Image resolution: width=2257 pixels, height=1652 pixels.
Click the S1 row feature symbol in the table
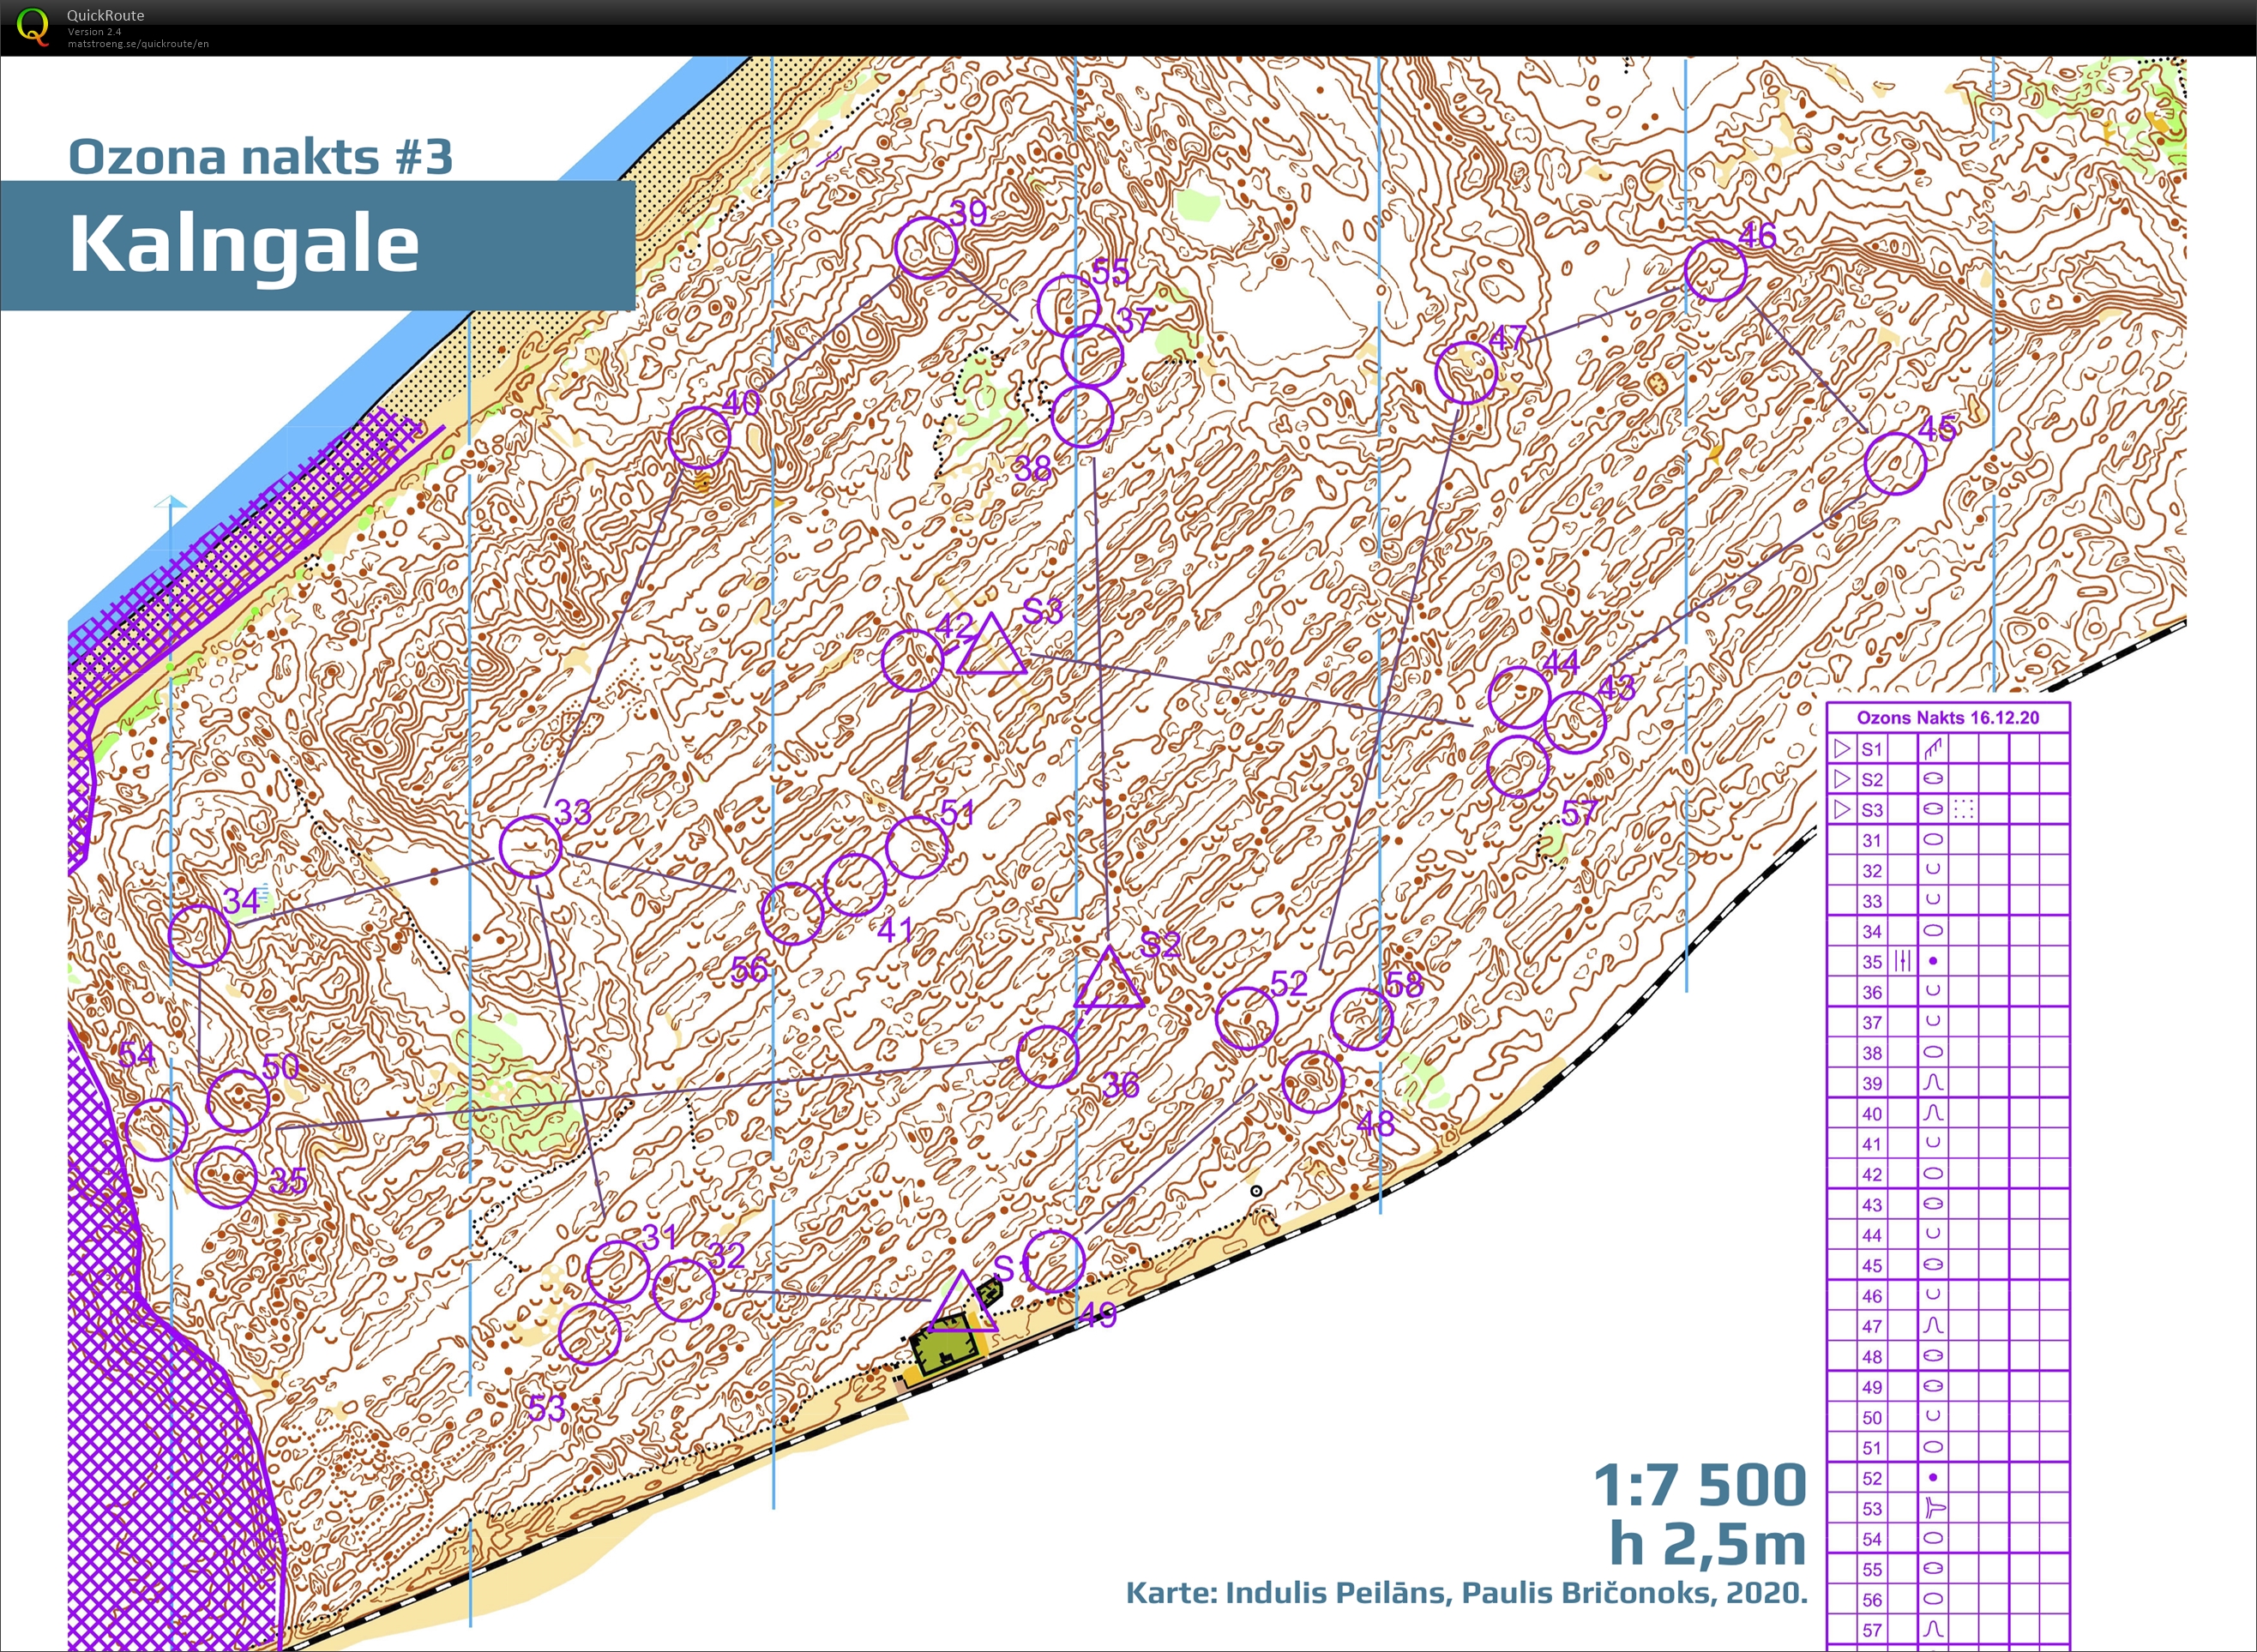click(1933, 748)
